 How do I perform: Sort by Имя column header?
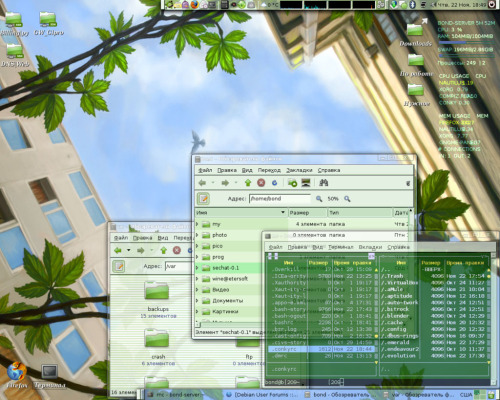point(241,212)
